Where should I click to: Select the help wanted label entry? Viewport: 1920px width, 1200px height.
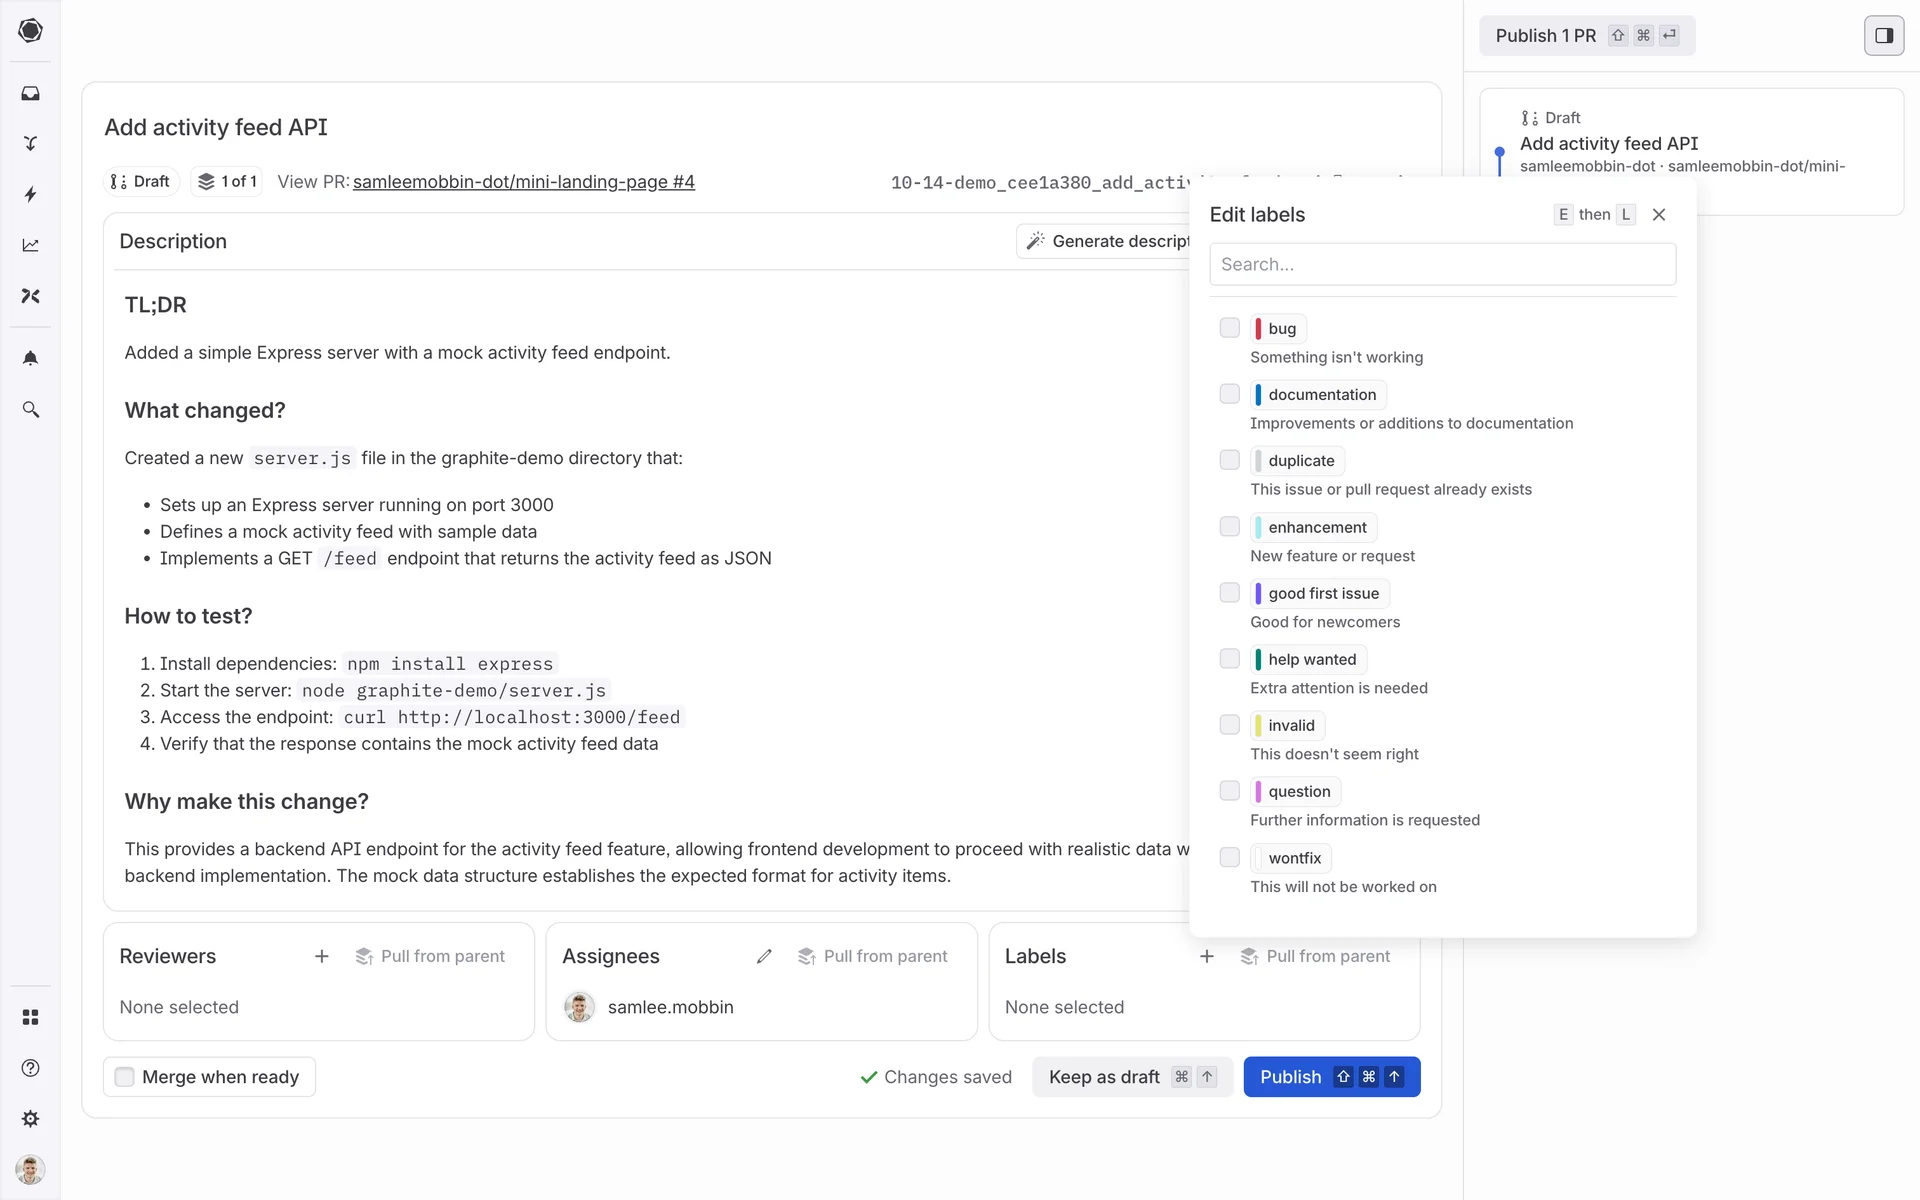[1311, 659]
